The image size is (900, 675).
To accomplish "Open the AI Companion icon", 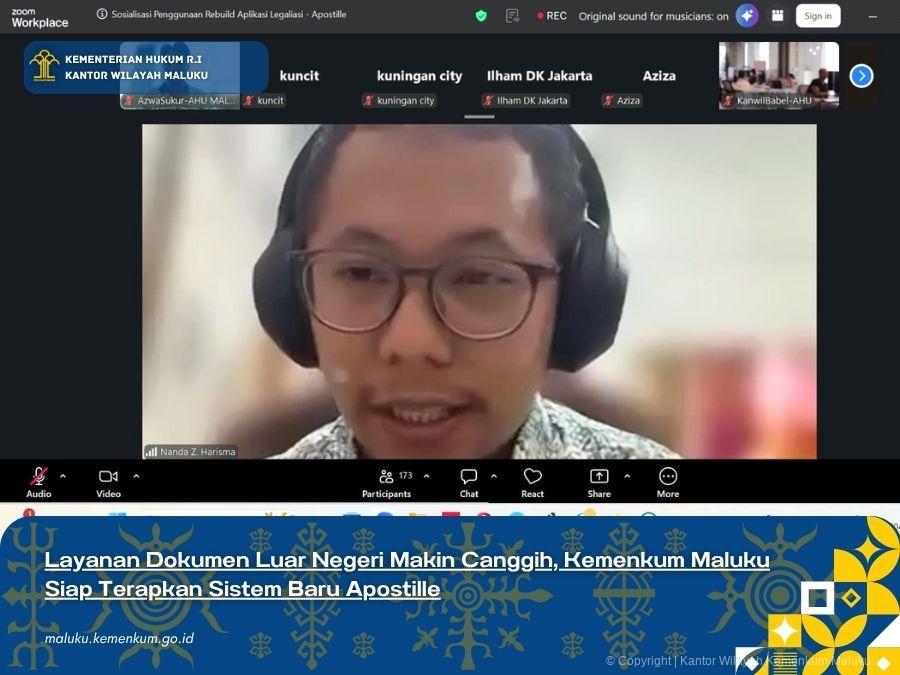I will (x=746, y=15).
